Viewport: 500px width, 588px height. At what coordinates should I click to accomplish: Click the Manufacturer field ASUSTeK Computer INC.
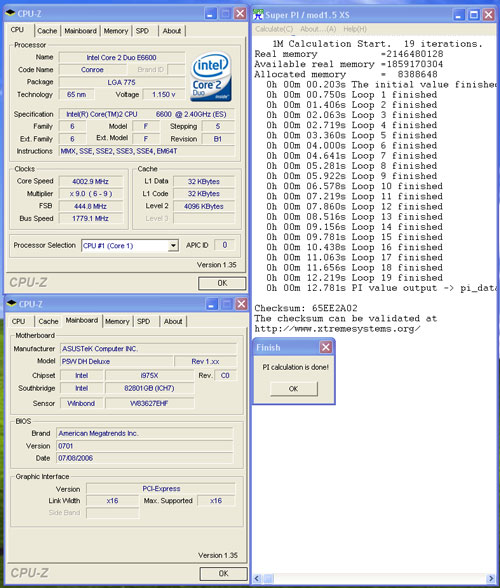pos(149,349)
